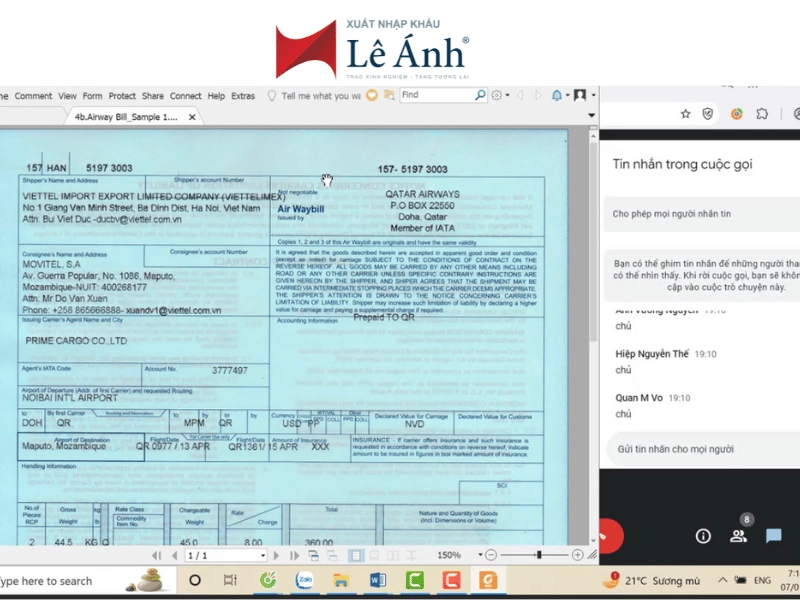
Task: Open the page number dropdown beside 1/1
Action: click(264, 555)
